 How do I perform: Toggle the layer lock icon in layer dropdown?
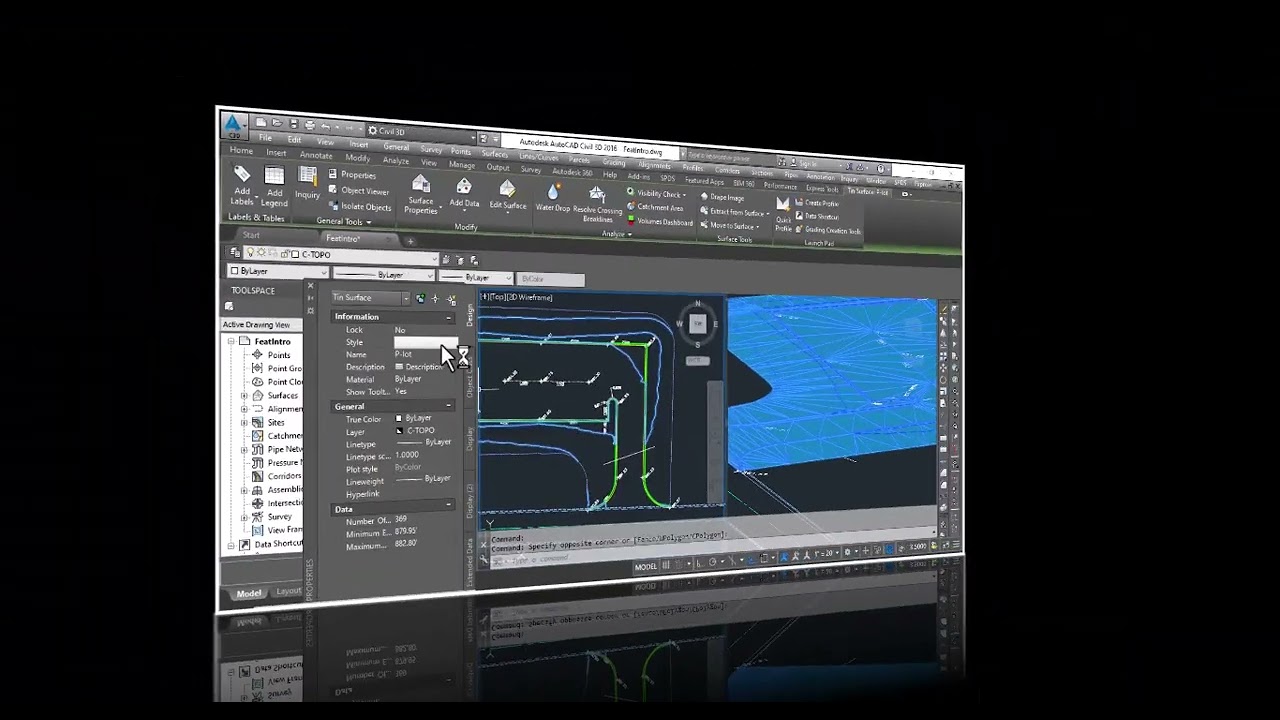(283, 254)
